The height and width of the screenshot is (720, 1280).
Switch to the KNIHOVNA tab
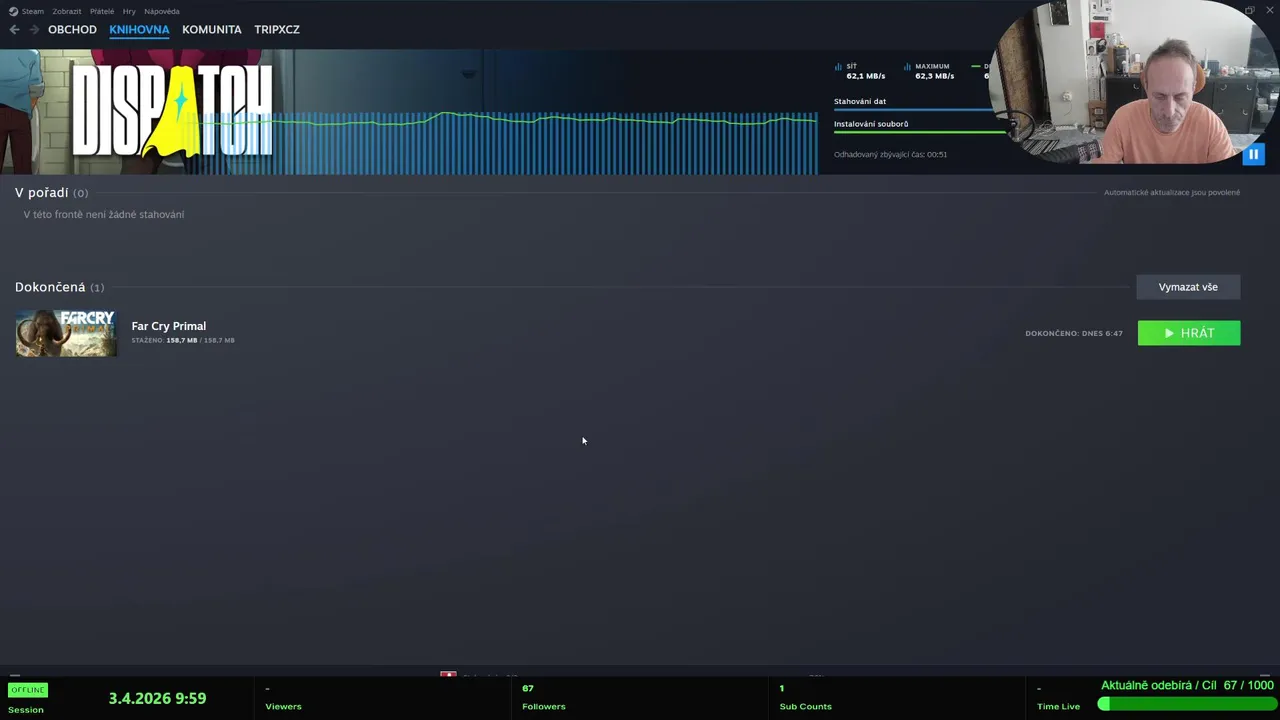139,29
